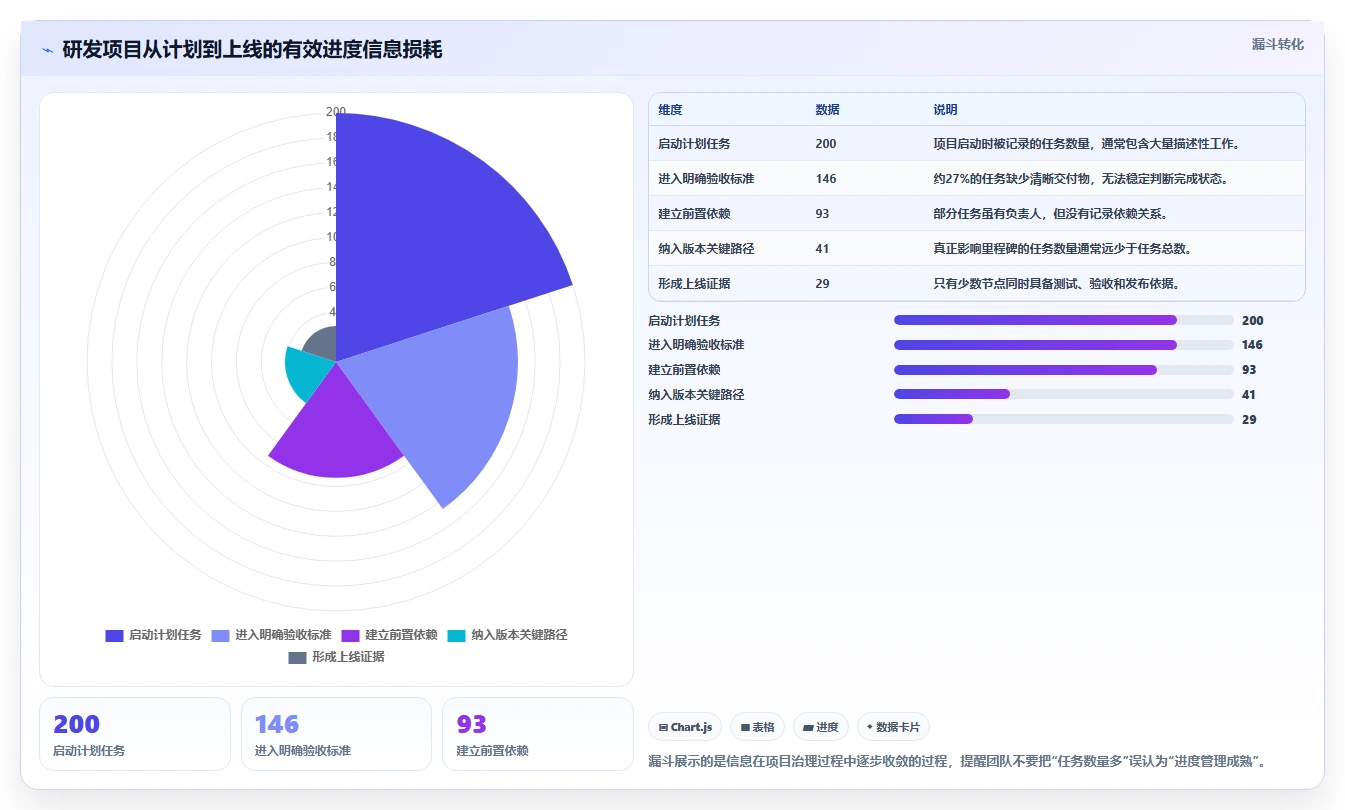Click the lightning icon beside the page title

47,50
